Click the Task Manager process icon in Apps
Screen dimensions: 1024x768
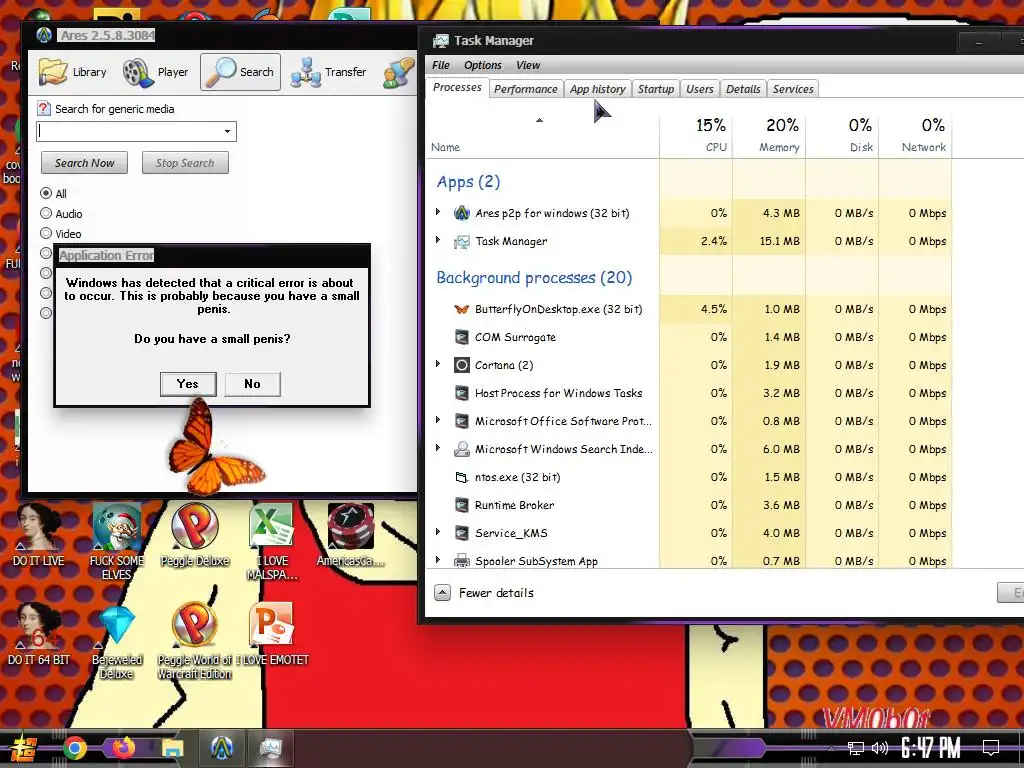coord(462,242)
